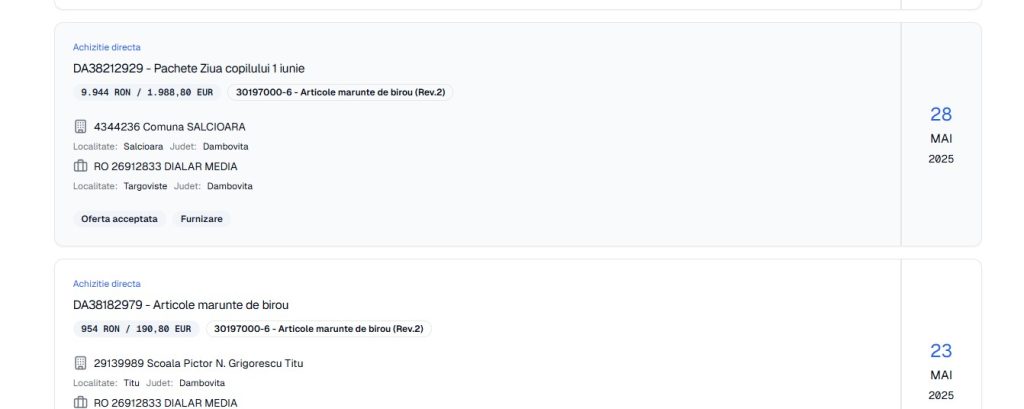Click the briefcase icon in the DA38182979 card
Image resolution: width=1024 pixels, height=409 pixels.
tap(81, 402)
